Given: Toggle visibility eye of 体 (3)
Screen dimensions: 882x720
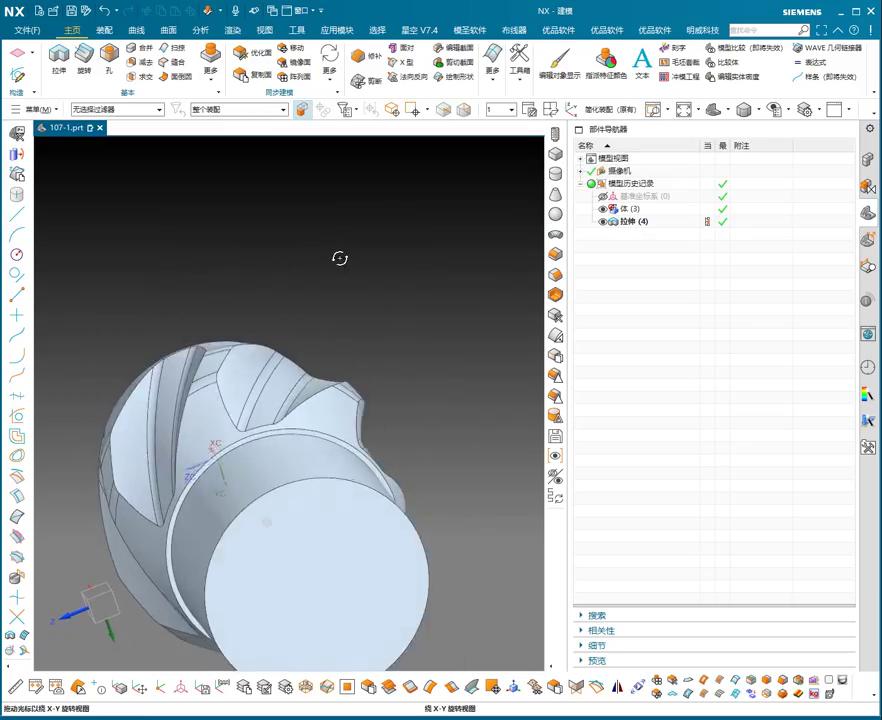Looking at the screenshot, I should pos(602,209).
